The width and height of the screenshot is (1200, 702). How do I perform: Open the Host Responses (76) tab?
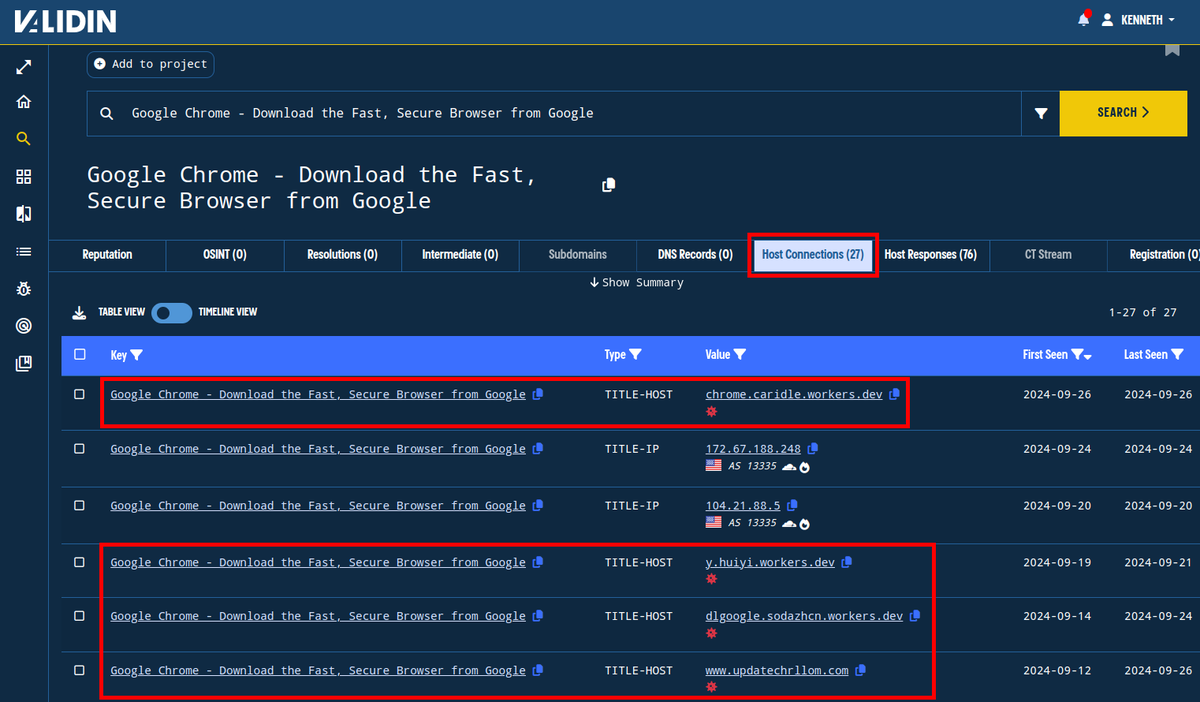(930, 255)
